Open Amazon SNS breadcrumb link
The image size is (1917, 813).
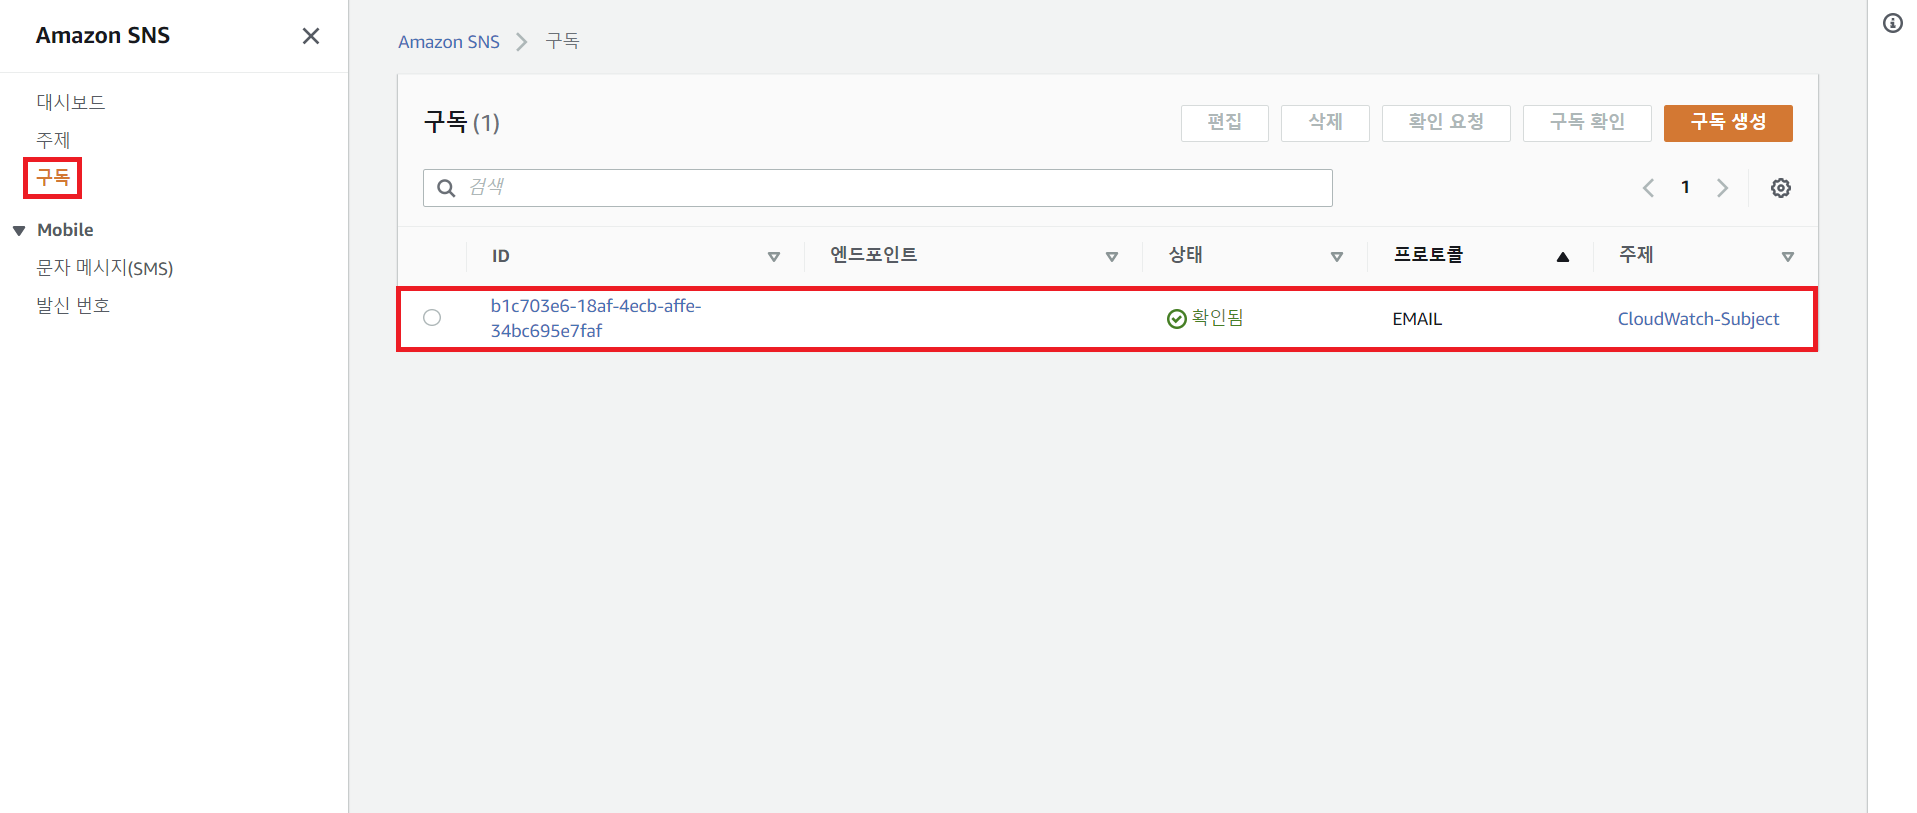pos(449,42)
